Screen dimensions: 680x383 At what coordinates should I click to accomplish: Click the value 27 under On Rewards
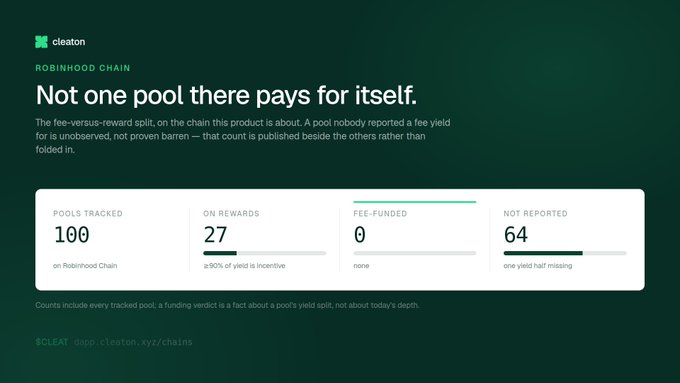[215, 235]
